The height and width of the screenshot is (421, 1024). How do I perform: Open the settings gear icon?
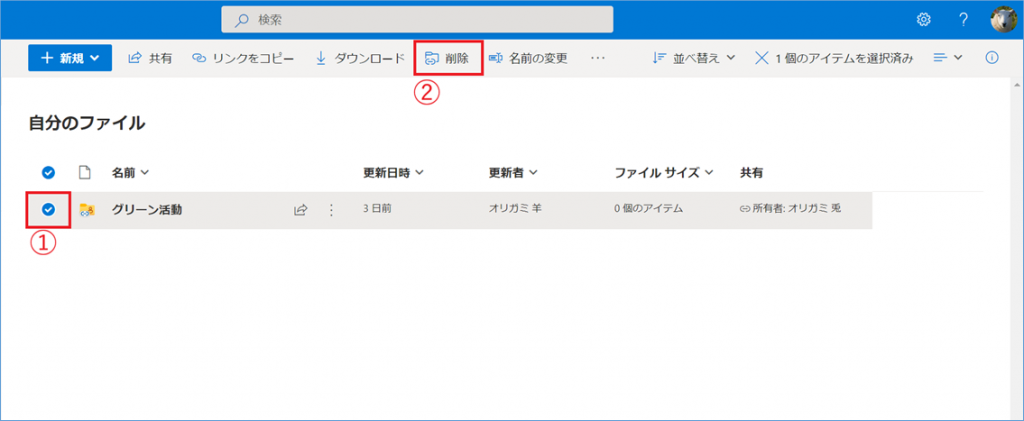(x=923, y=20)
